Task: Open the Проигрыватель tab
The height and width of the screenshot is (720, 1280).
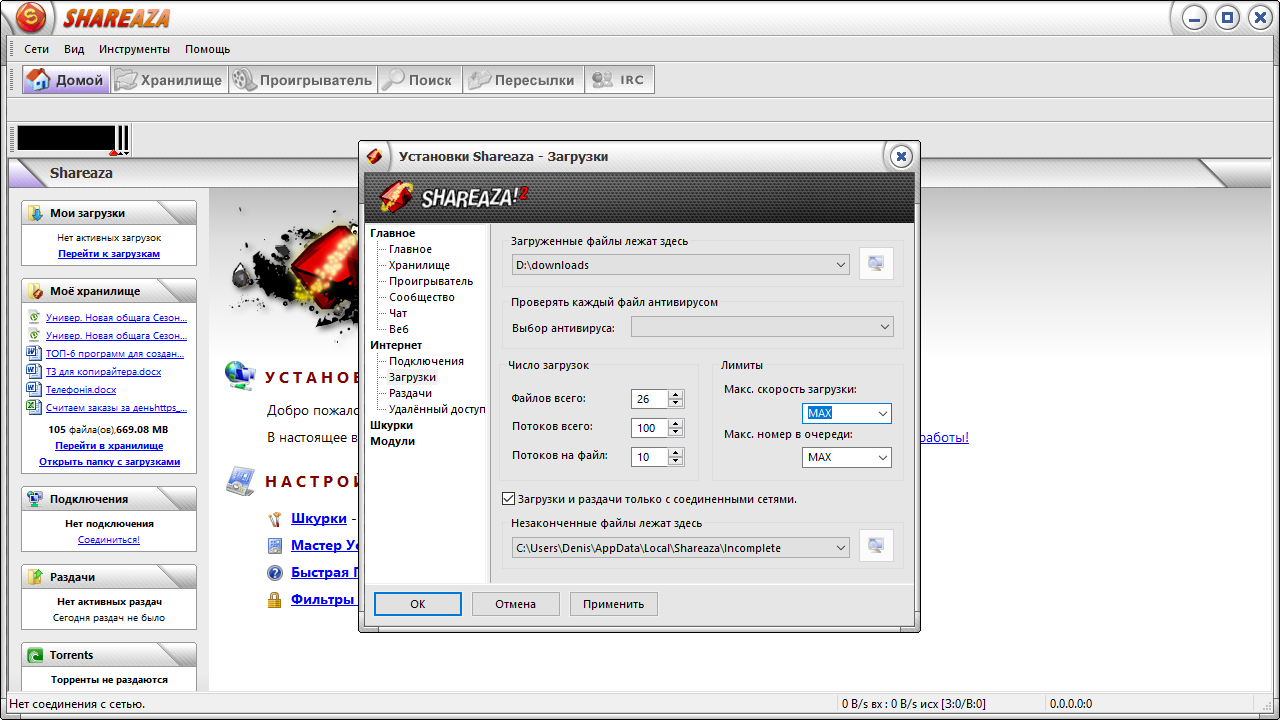Action: 303,80
